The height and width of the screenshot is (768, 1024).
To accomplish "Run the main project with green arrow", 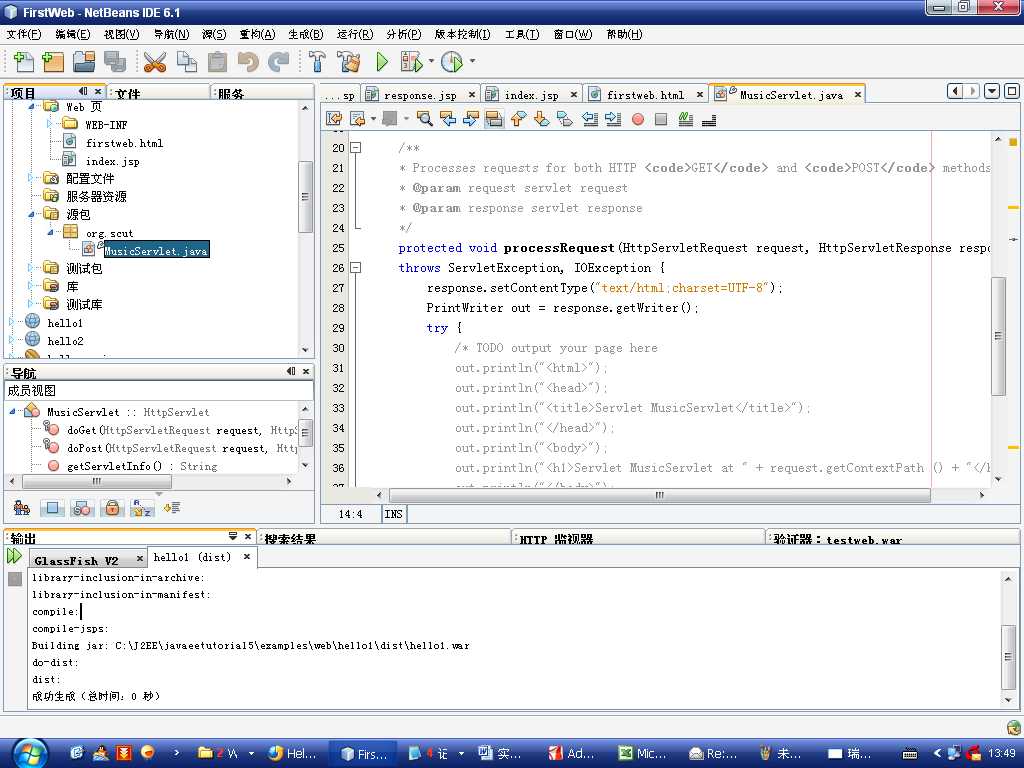I will click(x=382, y=62).
